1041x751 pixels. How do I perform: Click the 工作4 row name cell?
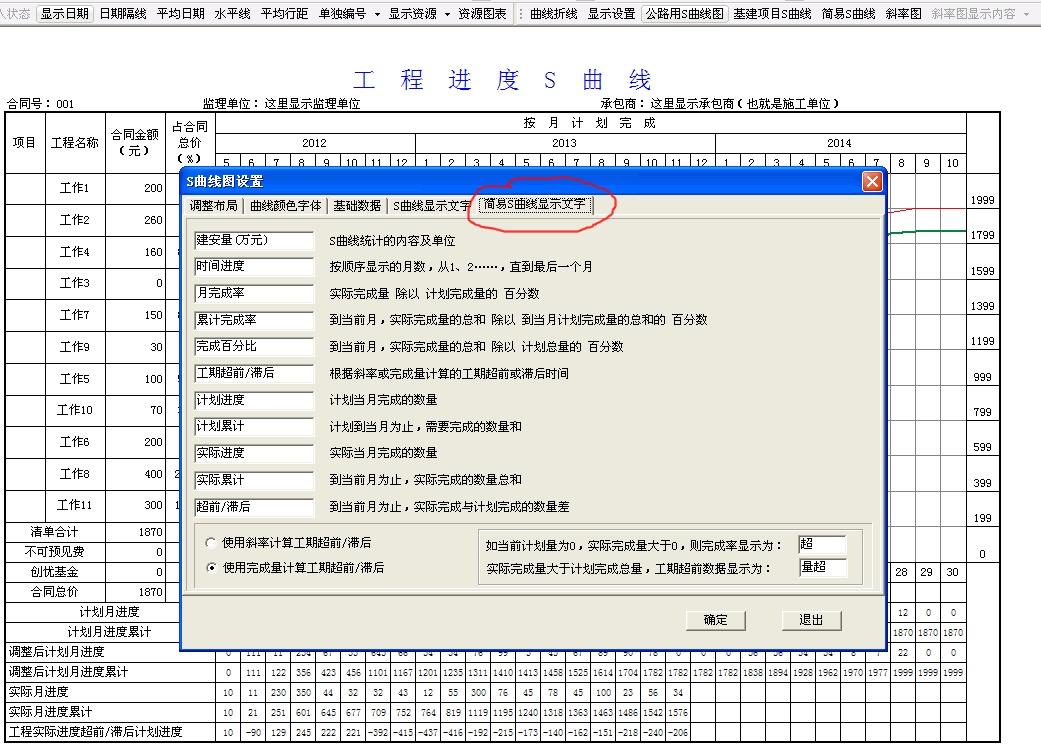pos(75,252)
